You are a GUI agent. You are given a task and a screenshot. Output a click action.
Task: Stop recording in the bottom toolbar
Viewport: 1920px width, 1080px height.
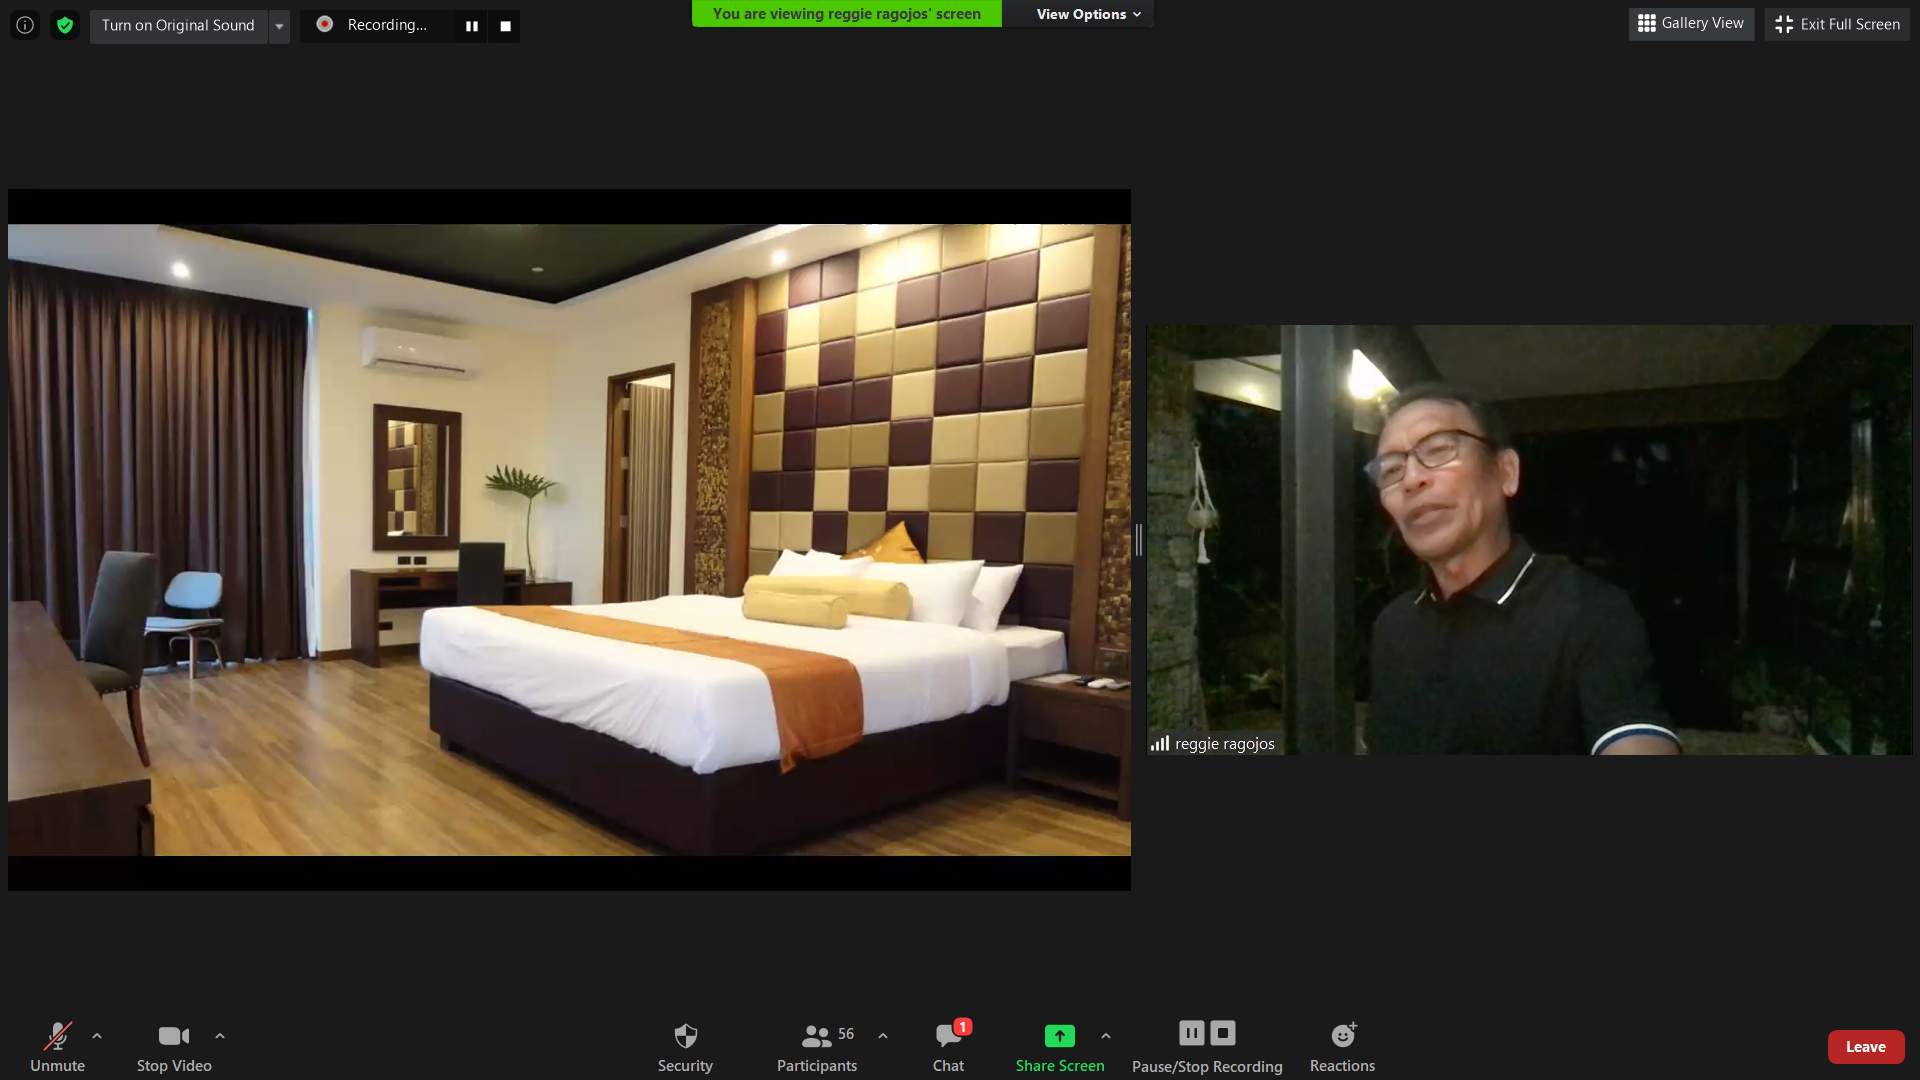1223,1033
